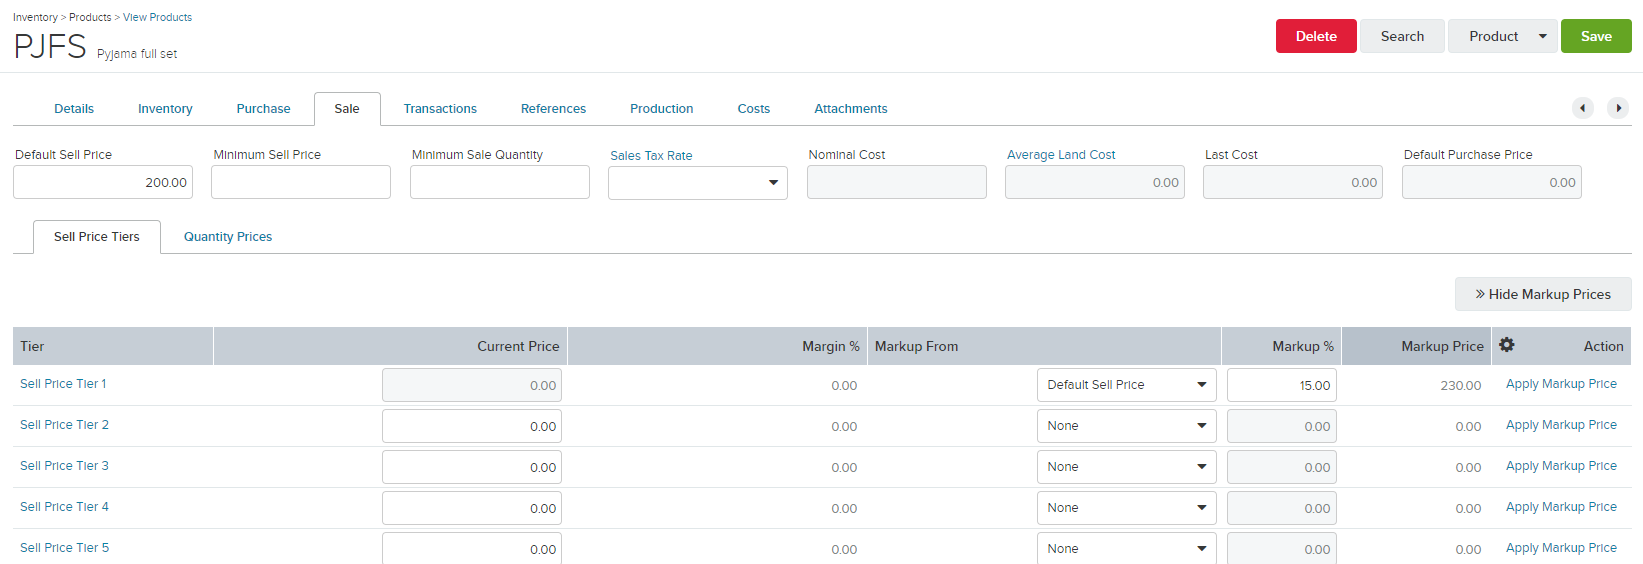Image resolution: width=1643 pixels, height=564 pixels.
Task: Click the Default Purchase Price field
Action: click(1492, 182)
